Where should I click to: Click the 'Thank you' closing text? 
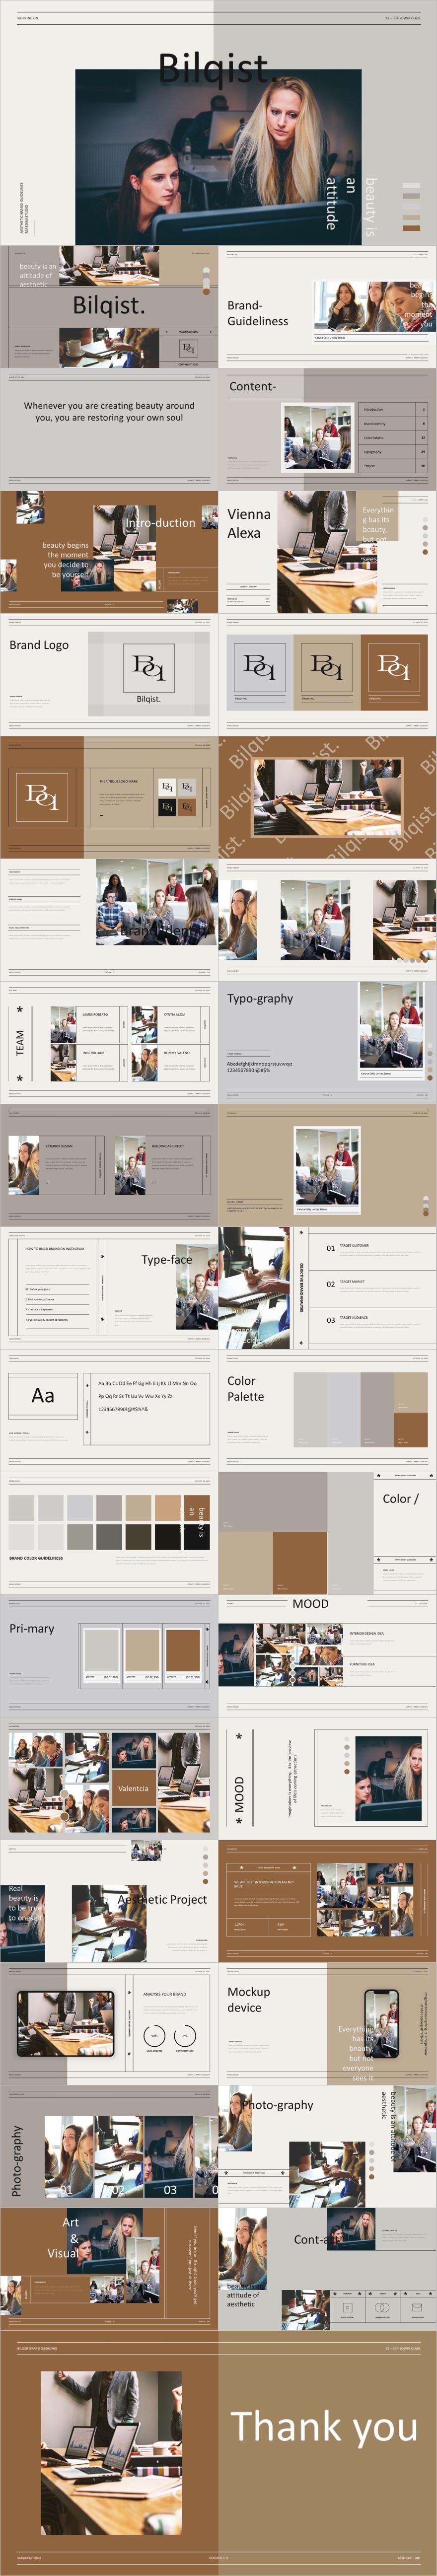[x=324, y=2427]
